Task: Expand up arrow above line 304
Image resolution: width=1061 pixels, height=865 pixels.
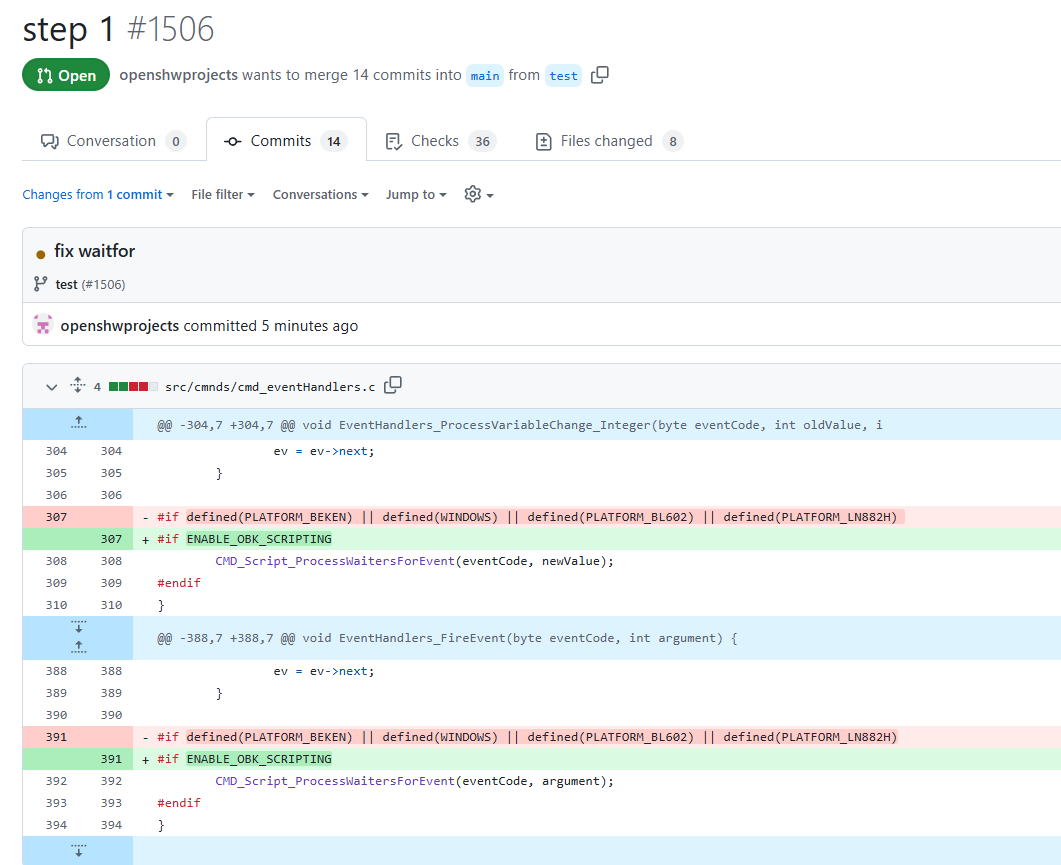Action: [x=78, y=424]
